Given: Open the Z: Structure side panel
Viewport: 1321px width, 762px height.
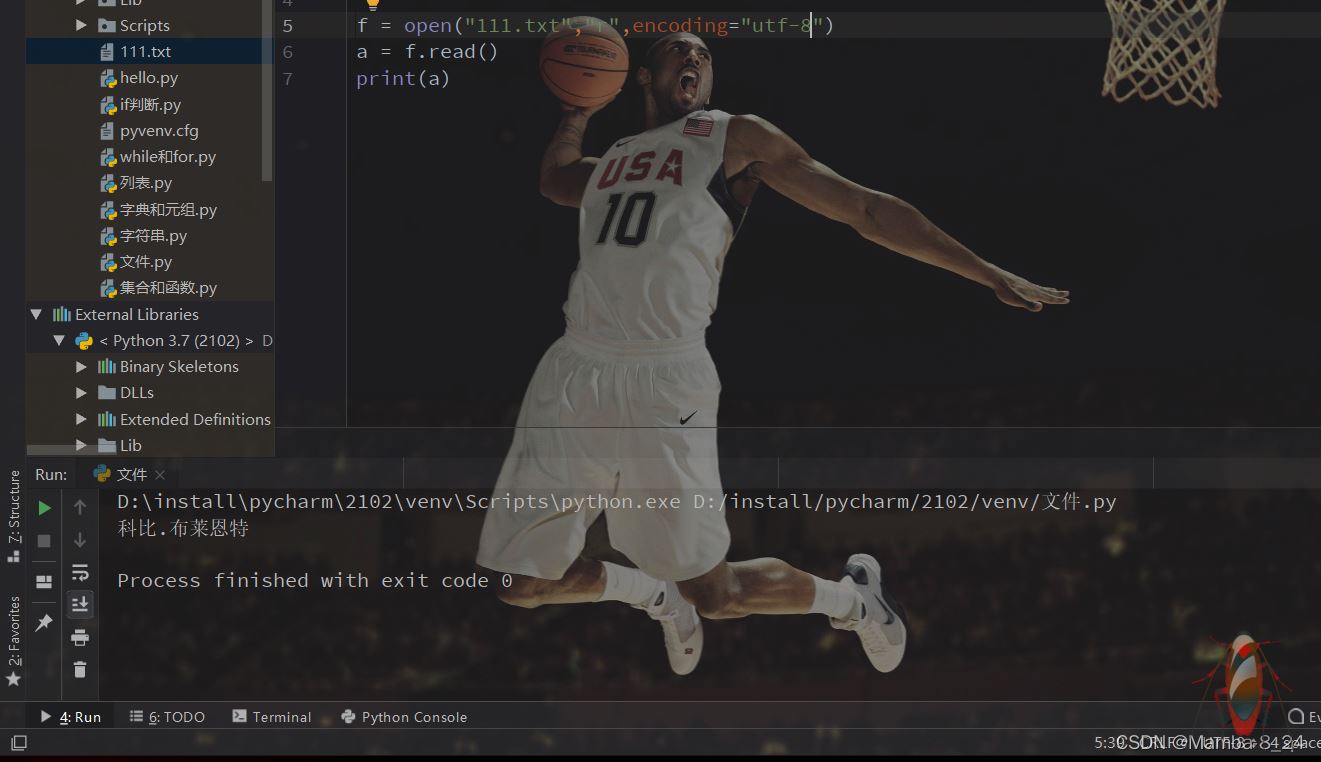Looking at the screenshot, I should coord(14,516).
